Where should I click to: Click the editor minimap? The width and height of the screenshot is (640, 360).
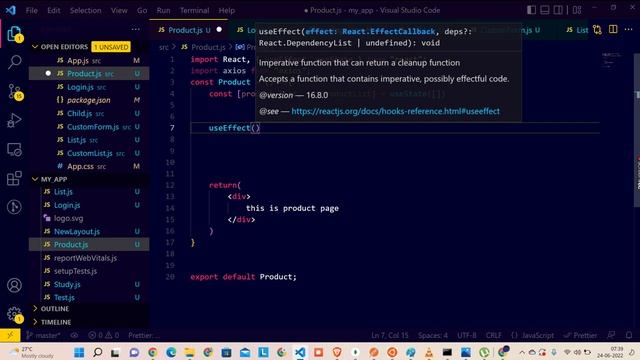tap(611, 59)
